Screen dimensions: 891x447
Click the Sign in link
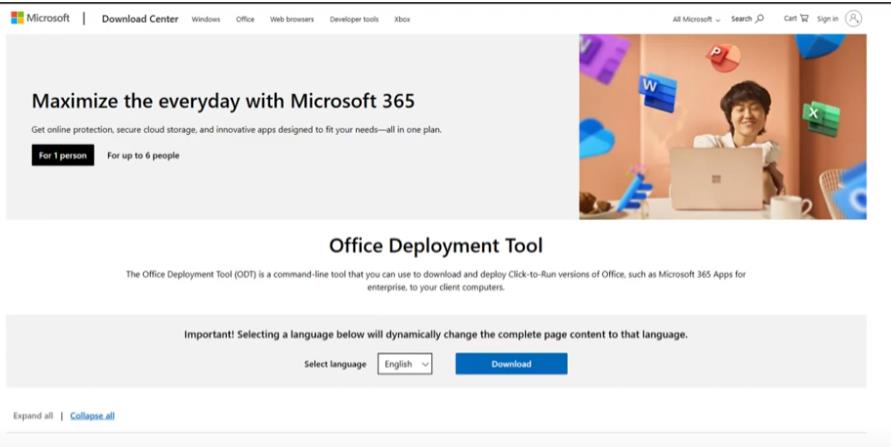(x=827, y=19)
